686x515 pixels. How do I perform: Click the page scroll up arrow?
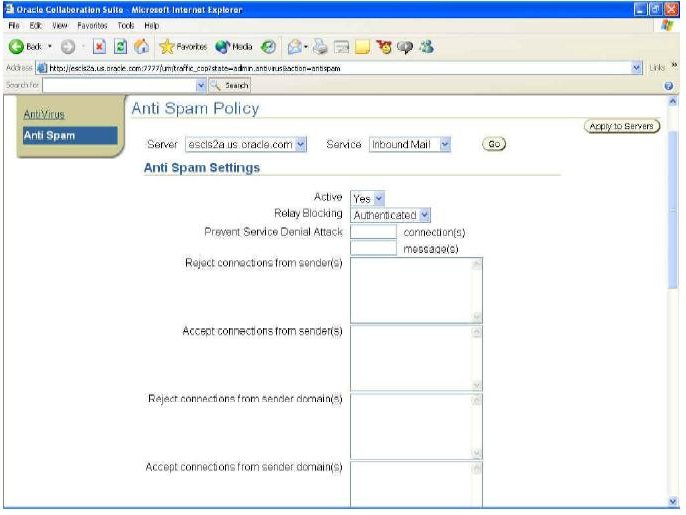(673, 101)
